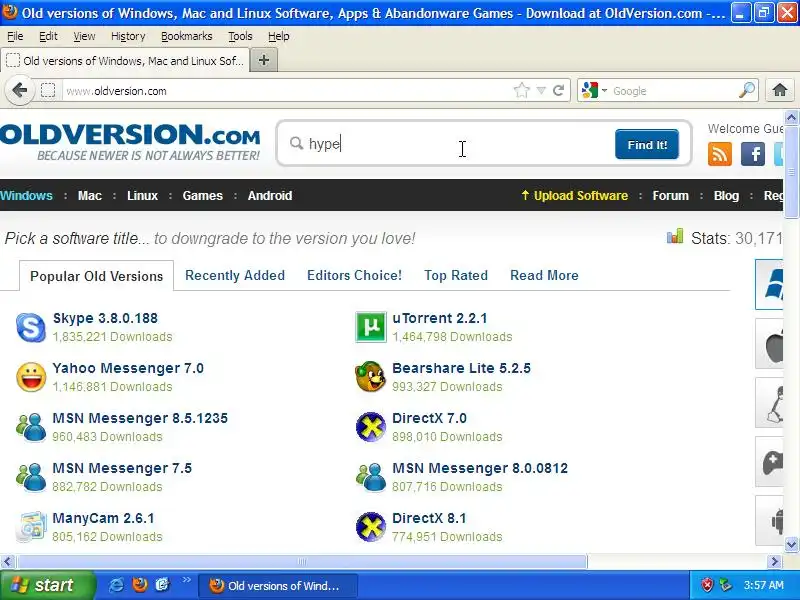The width and height of the screenshot is (800, 600).
Task: Open the Tools menu
Action: click(x=240, y=36)
